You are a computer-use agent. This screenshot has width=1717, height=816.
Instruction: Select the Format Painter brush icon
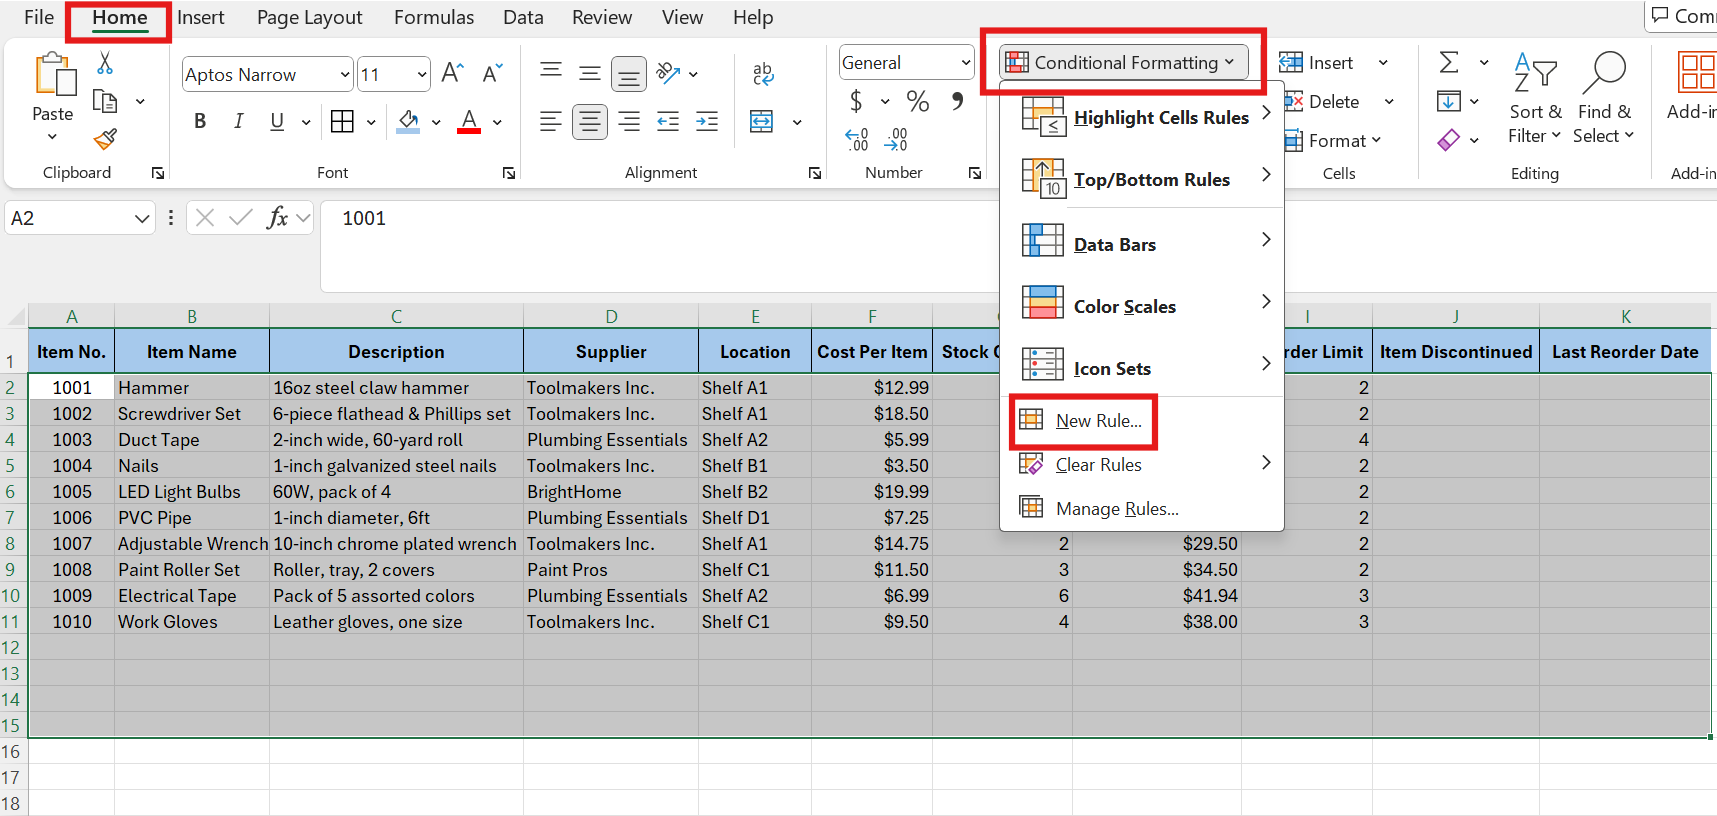coord(105,139)
